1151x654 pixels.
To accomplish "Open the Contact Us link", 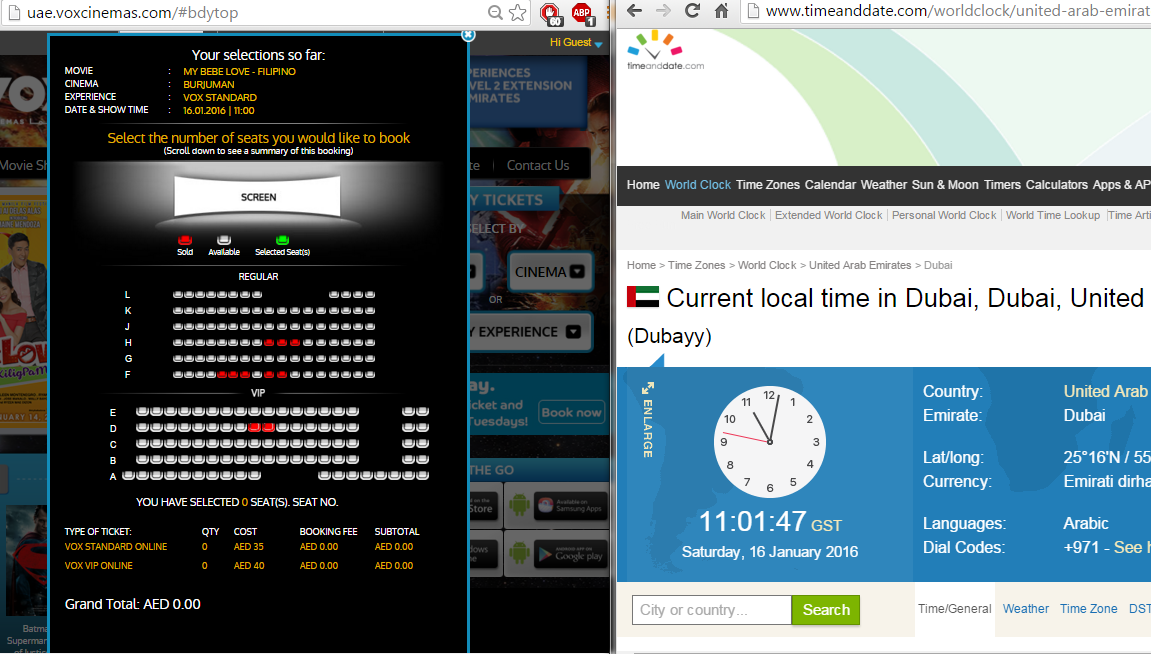I will 538,166.
